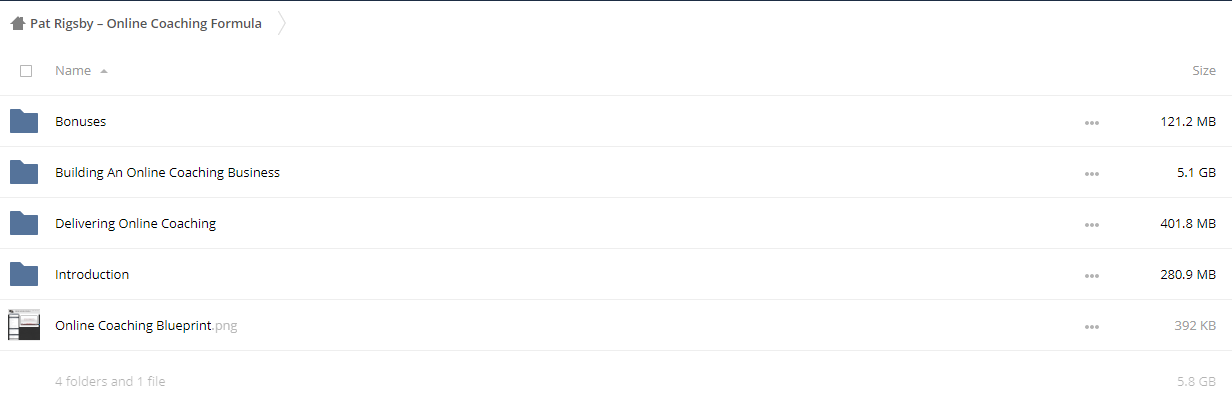The width and height of the screenshot is (1232, 419).
Task: Click the home icon in breadcrumb
Action: (x=17, y=24)
